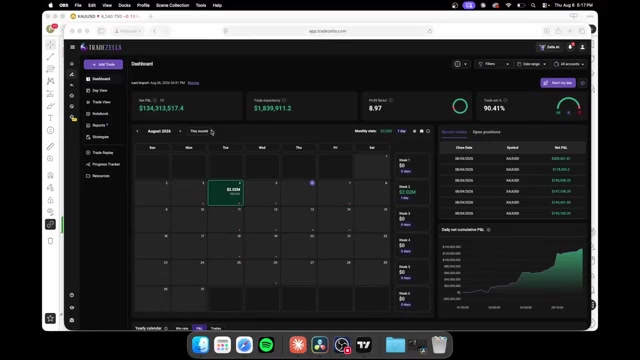
Task: Open the Zella AI assistant
Action: pos(549,47)
